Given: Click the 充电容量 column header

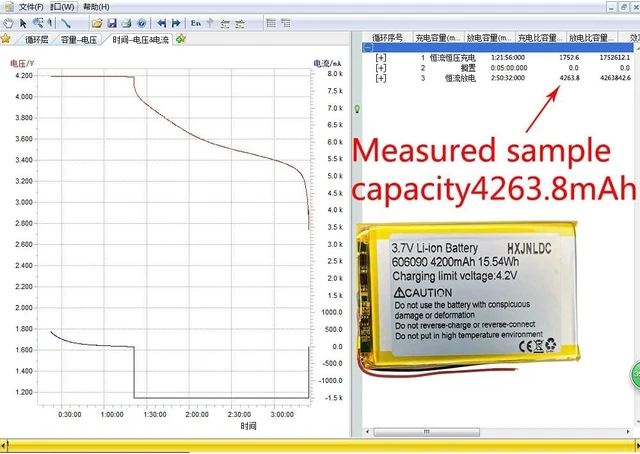Looking at the screenshot, I should coord(438,38).
